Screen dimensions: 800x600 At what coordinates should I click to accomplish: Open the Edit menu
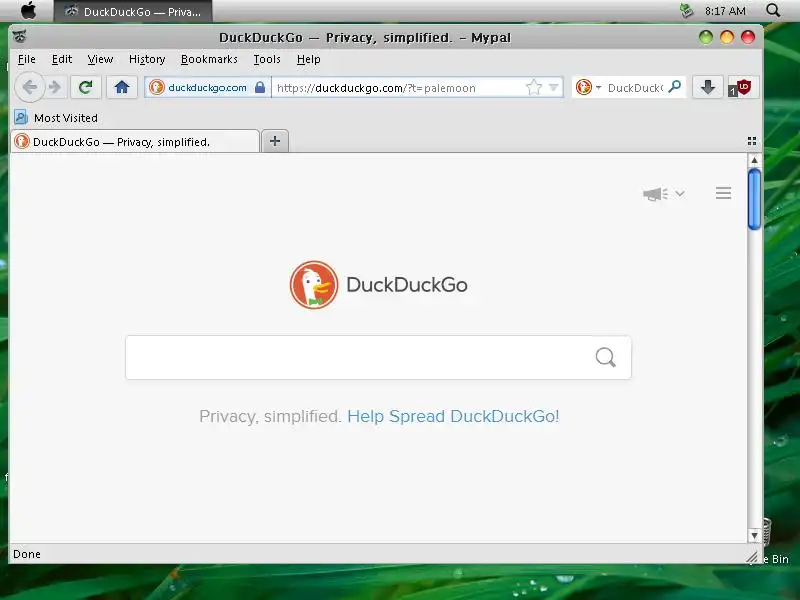[62, 59]
